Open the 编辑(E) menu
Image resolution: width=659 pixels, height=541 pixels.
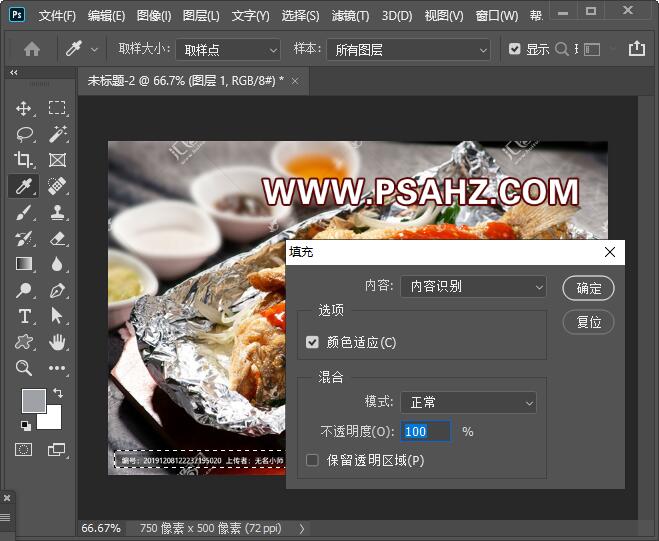[x=106, y=16]
